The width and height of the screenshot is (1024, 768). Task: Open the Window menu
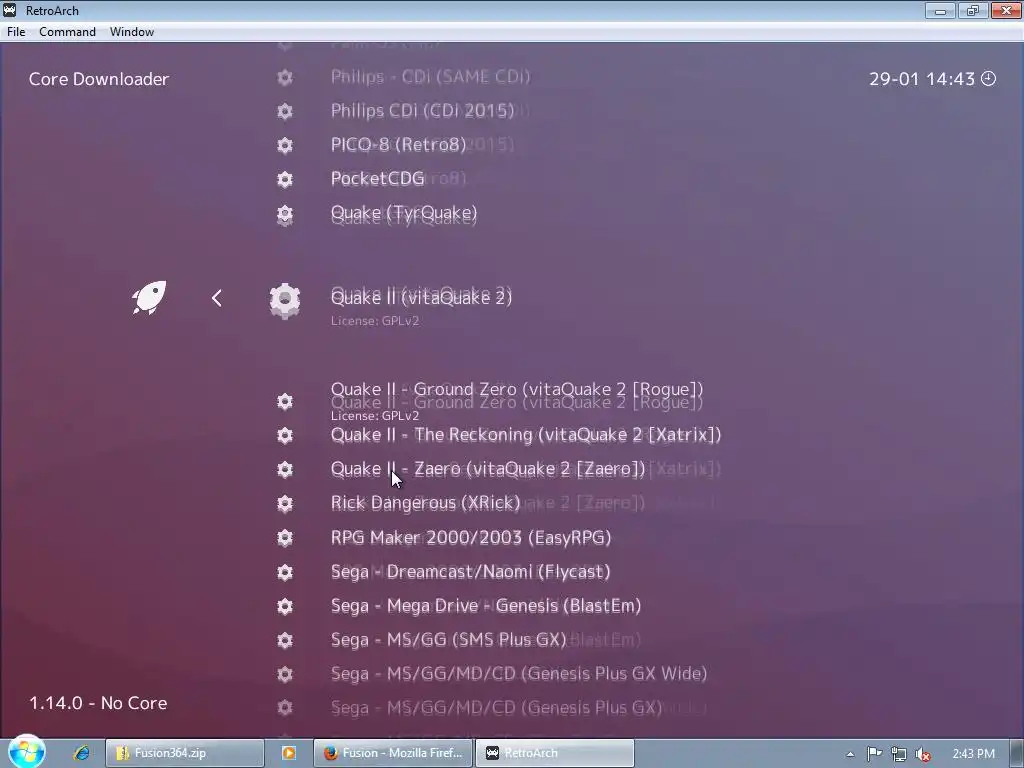131,31
